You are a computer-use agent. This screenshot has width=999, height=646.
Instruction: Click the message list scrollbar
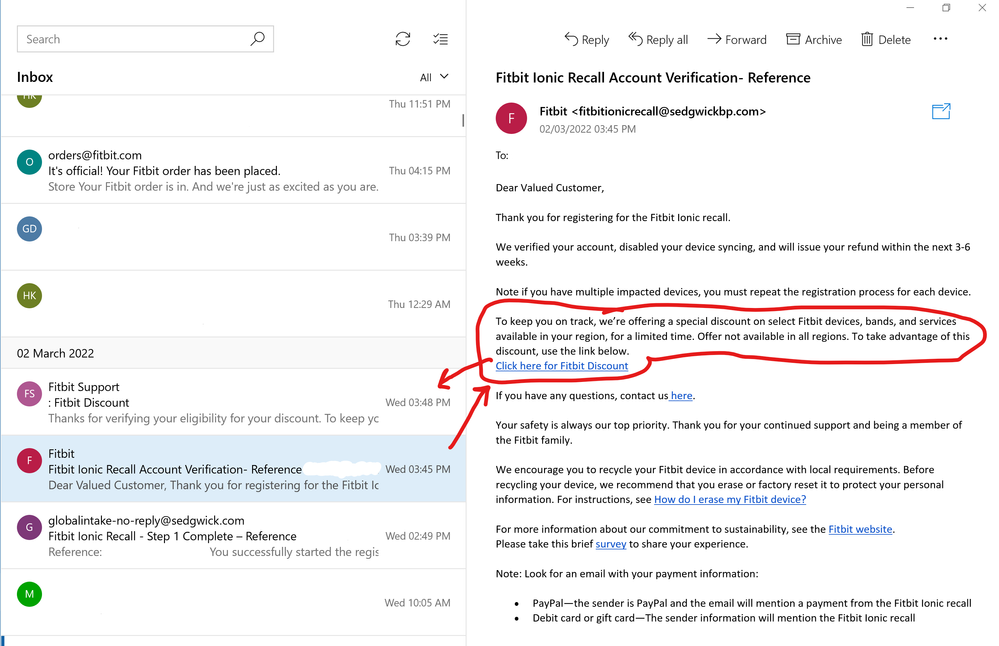click(462, 120)
